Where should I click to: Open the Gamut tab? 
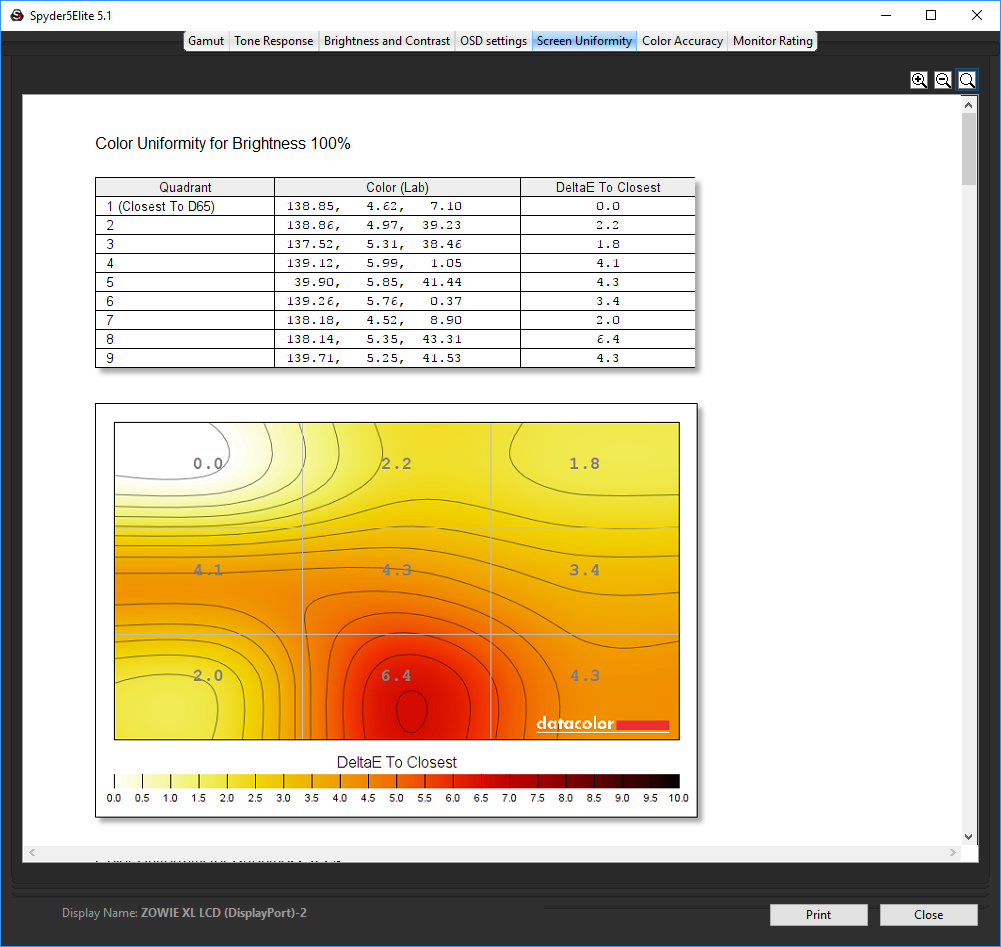click(x=206, y=41)
